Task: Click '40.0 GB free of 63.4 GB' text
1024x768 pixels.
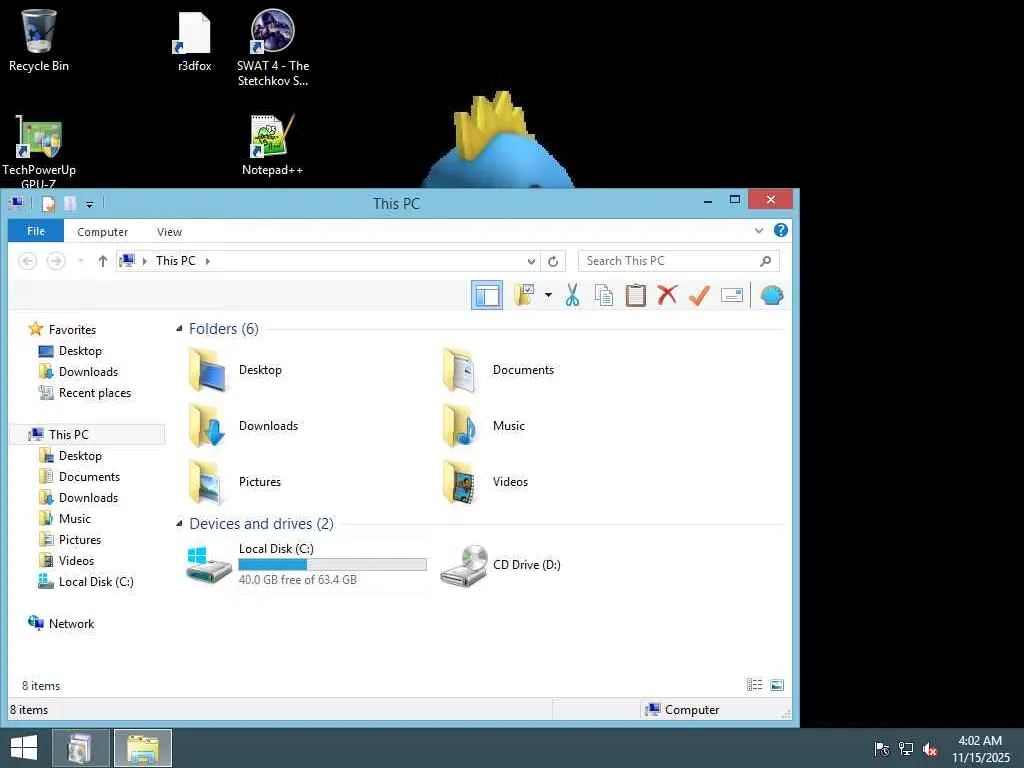Action: [x=298, y=580]
